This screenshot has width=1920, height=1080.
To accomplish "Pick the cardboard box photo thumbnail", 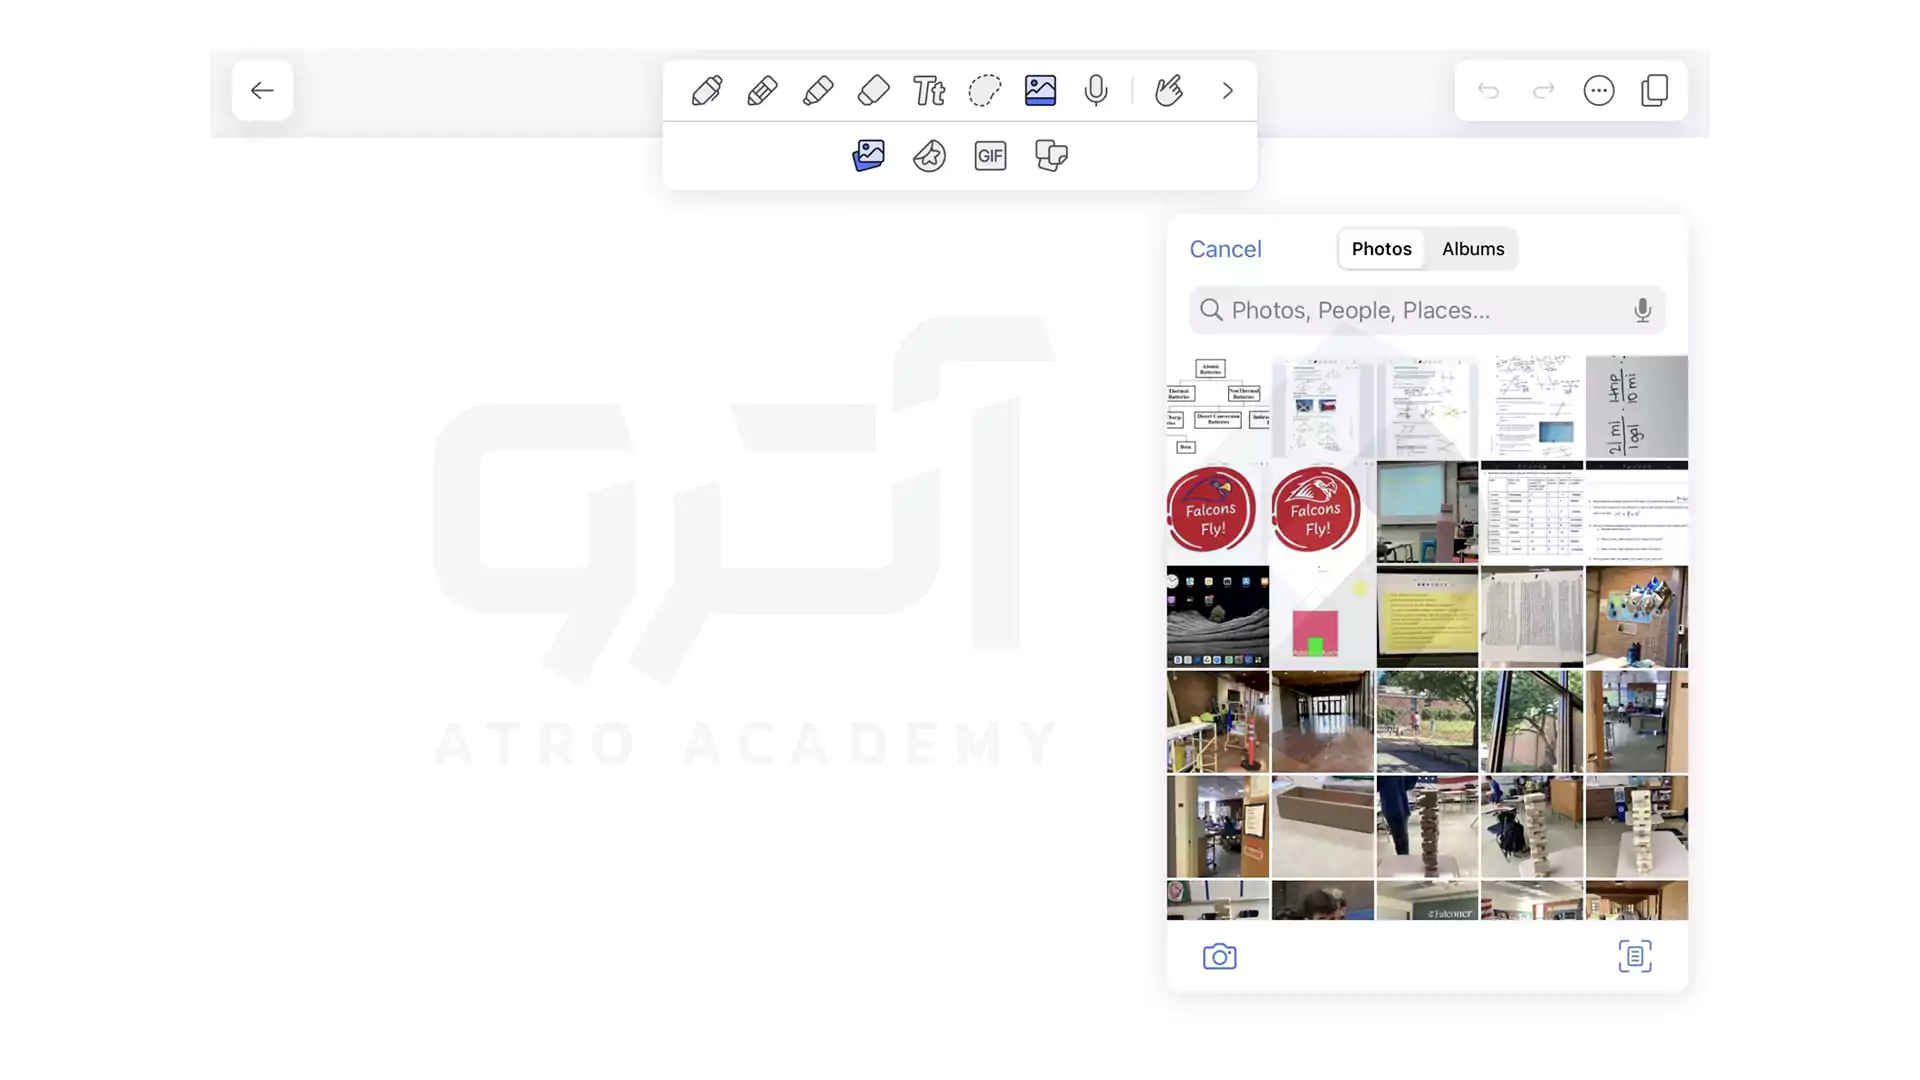I will pos(1322,827).
